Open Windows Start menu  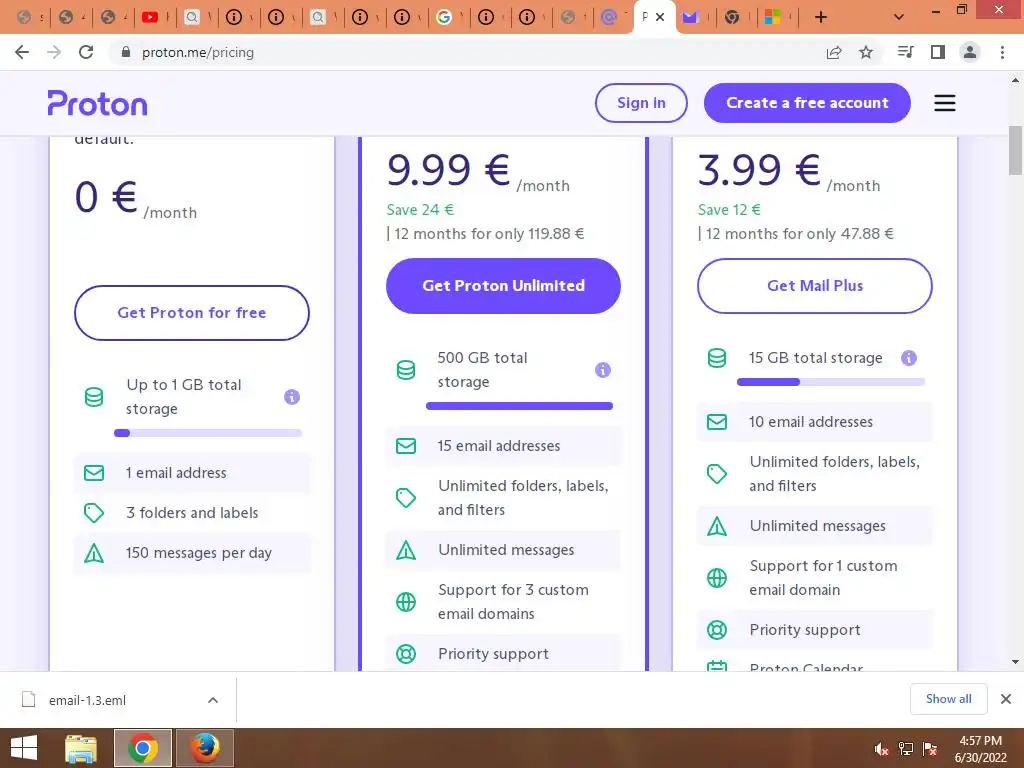coord(24,748)
